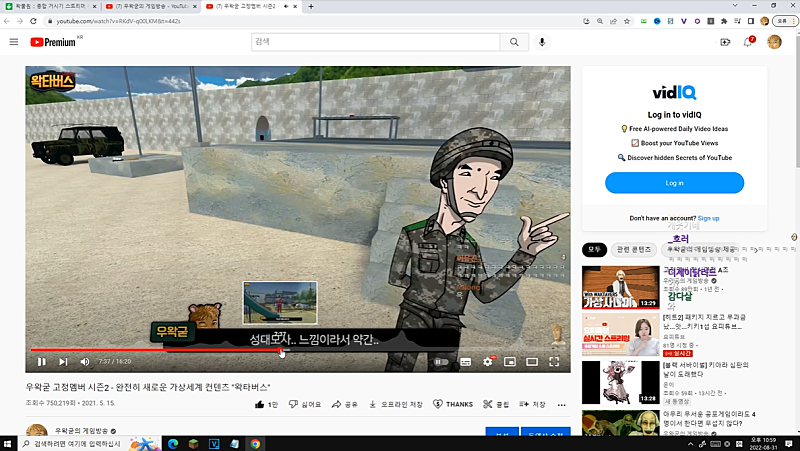Switch to miniplayer mode

pyautogui.click(x=510, y=362)
